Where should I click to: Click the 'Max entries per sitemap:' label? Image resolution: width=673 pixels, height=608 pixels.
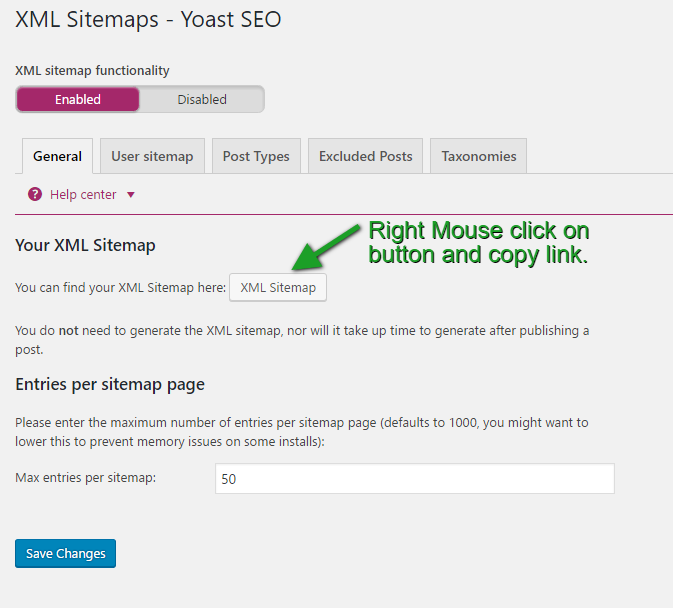click(86, 478)
